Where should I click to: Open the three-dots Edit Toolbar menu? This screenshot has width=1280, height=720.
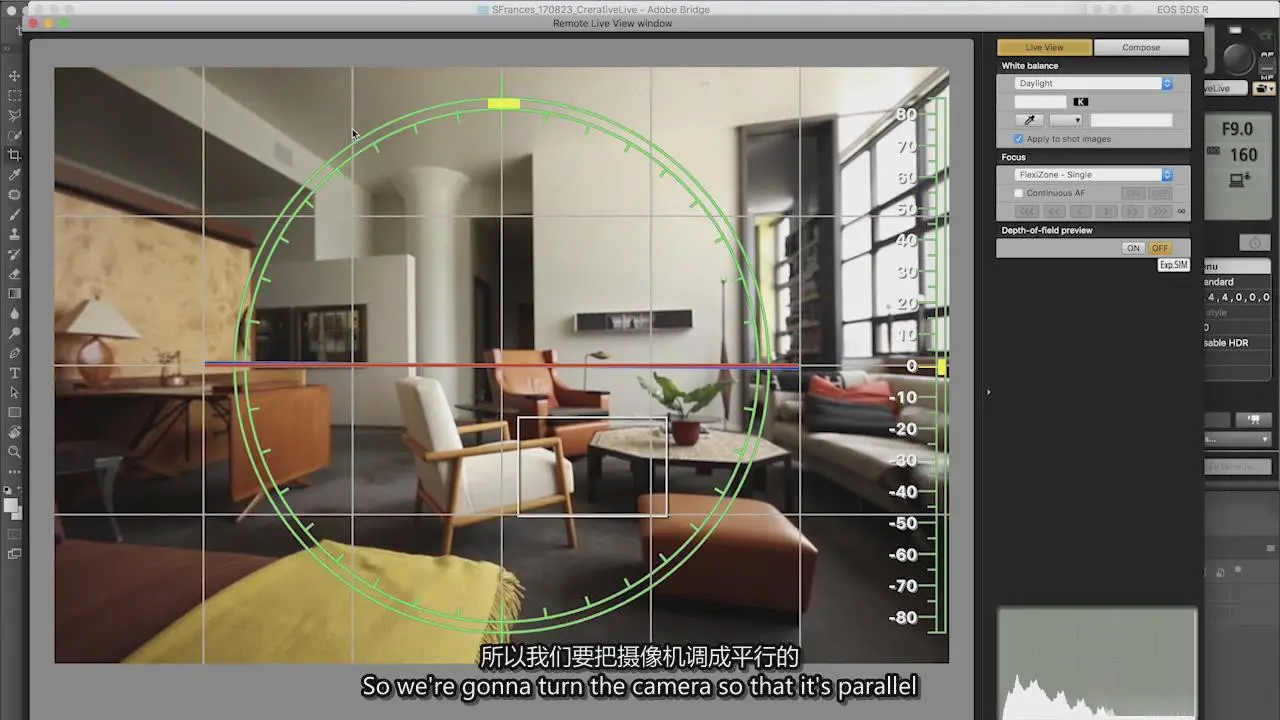coord(14,471)
